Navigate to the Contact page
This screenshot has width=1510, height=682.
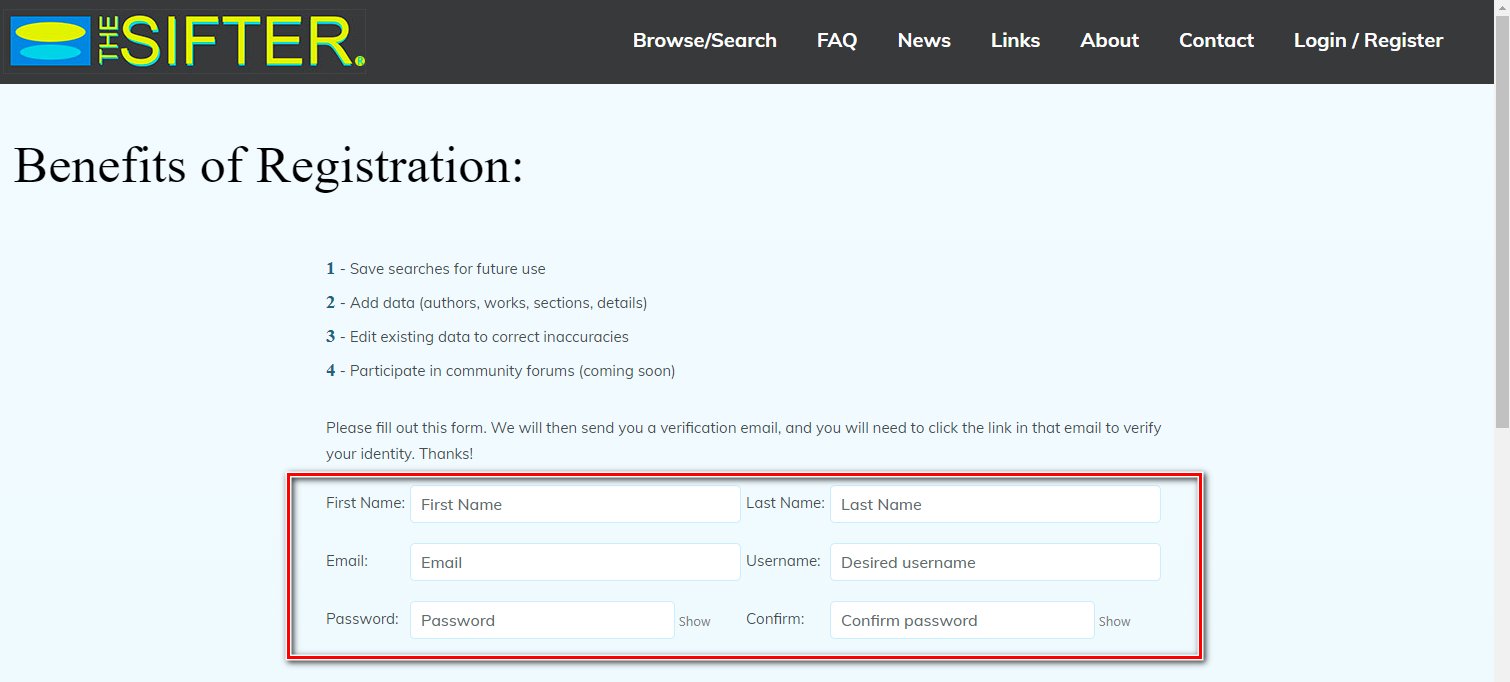point(1216,41)
